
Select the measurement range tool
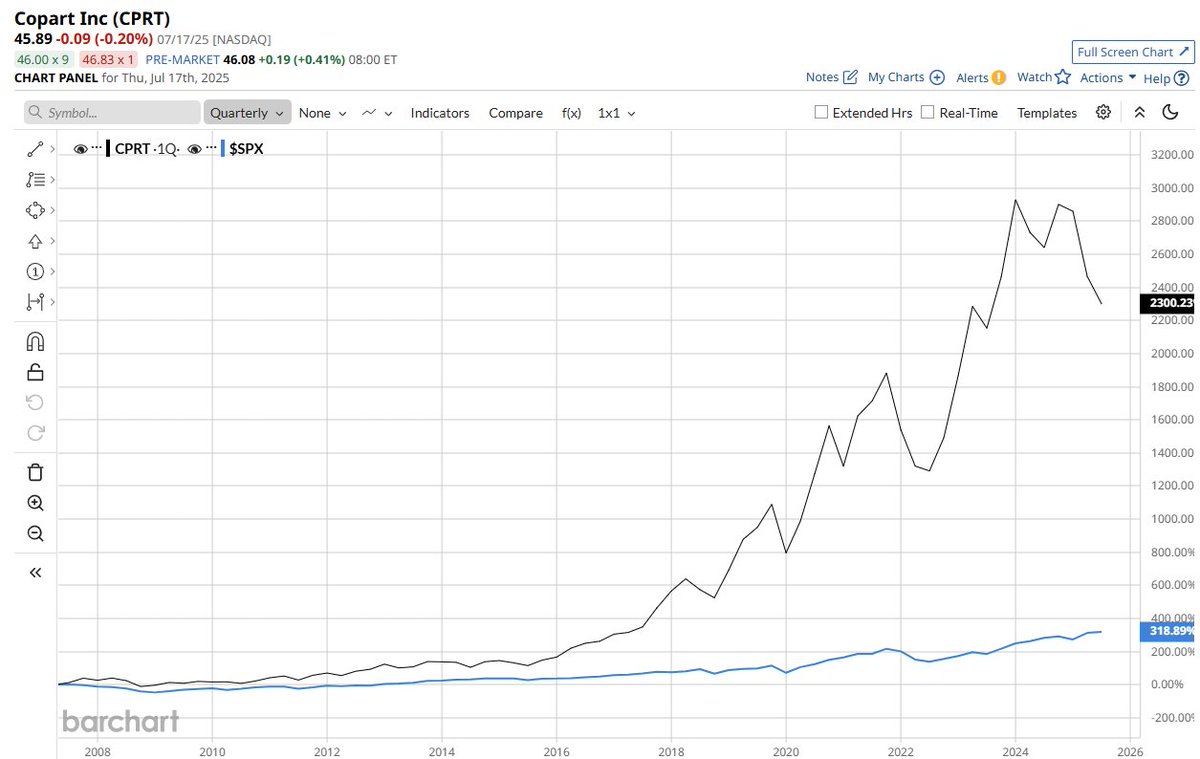click(35, 302)
